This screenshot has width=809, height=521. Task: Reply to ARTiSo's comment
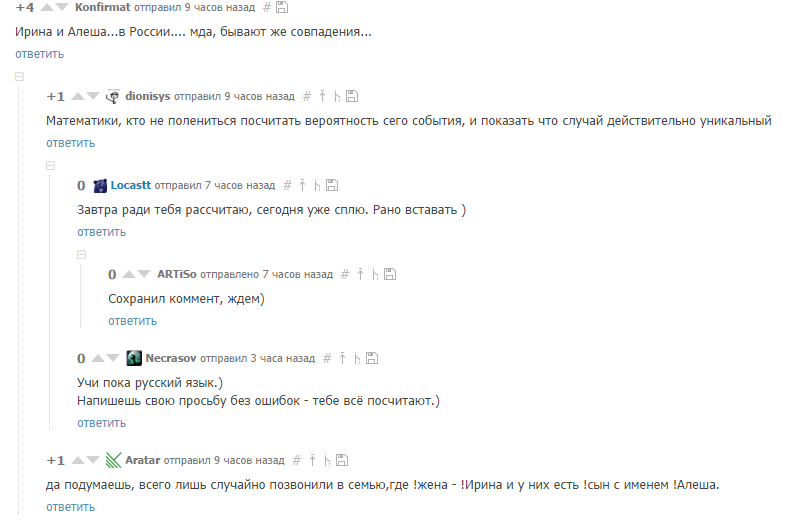(133, 321)
